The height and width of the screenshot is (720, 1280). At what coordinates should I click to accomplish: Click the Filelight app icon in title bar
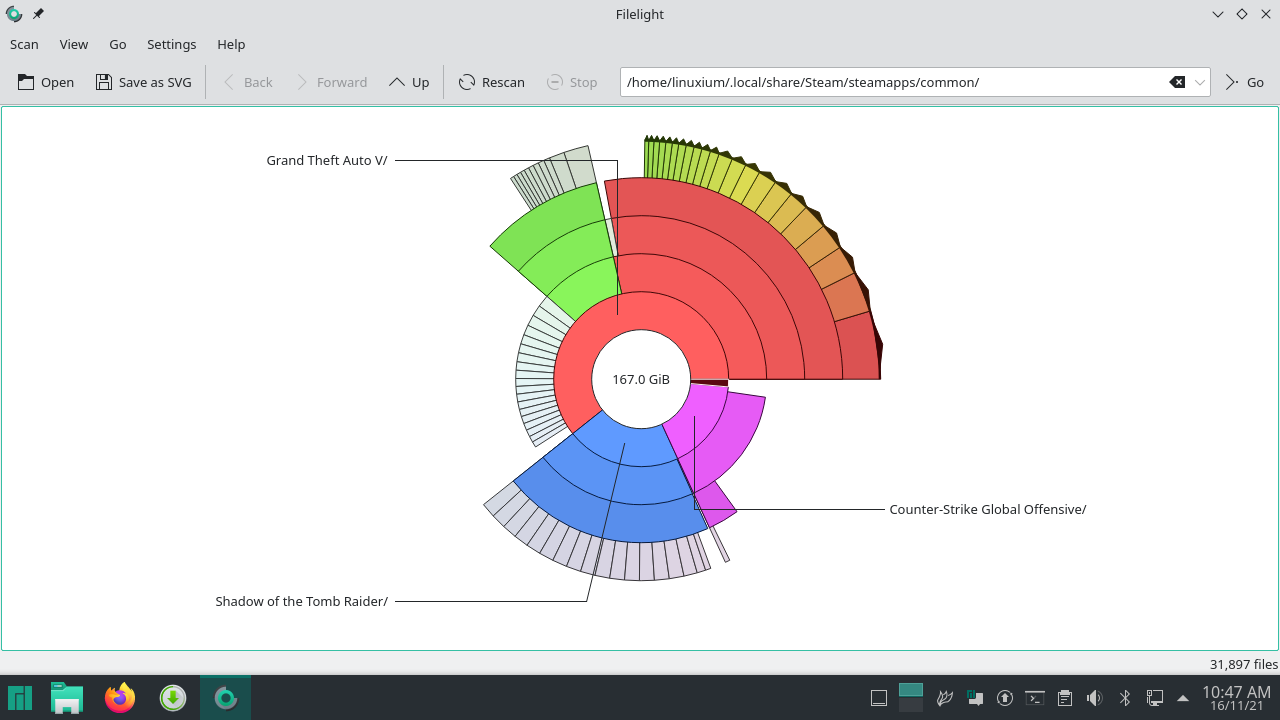coord(14,14)
